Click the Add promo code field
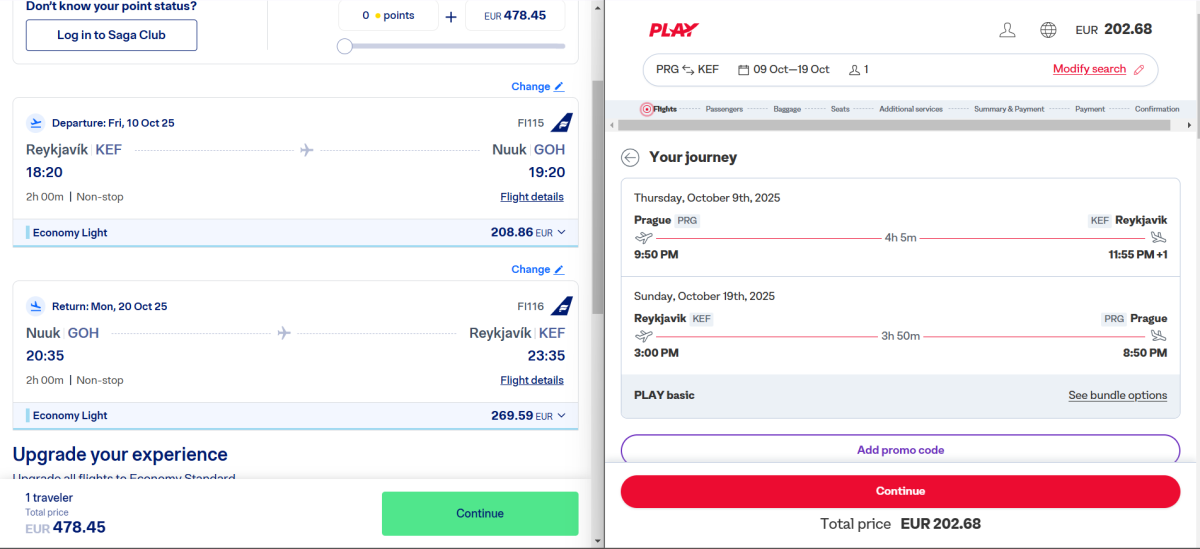Screen dimensions: 1200x549 (900, 450)
